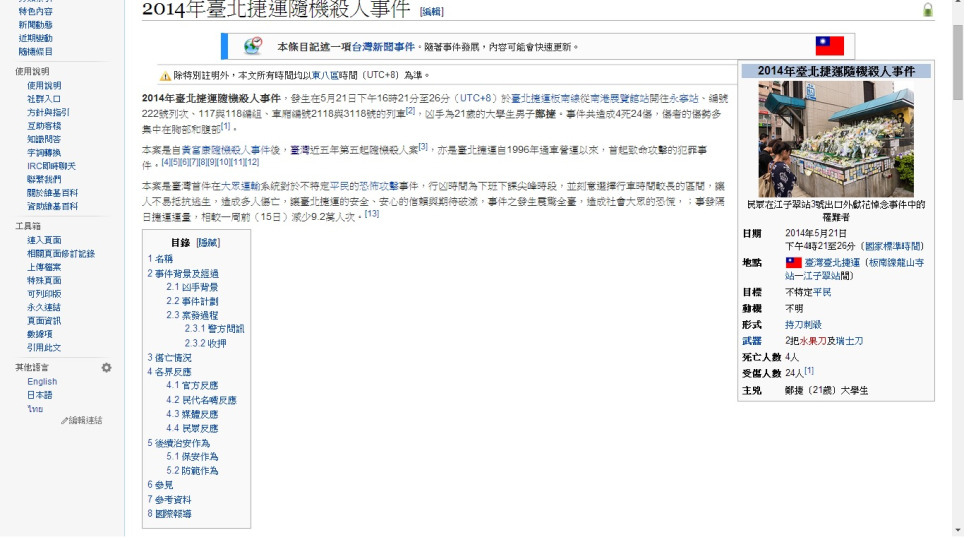964x540 pixels.
Task: Jump to subsection 5.2 防範作為
Action: point(192,471)
